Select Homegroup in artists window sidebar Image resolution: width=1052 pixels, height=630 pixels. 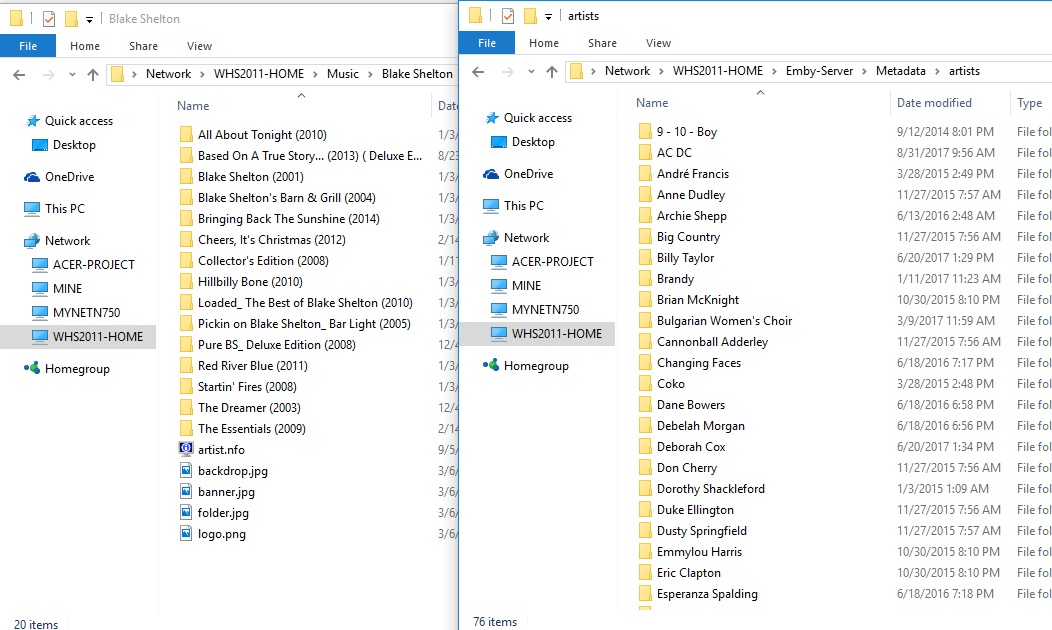pyautogui.click(x=535, y=366)
